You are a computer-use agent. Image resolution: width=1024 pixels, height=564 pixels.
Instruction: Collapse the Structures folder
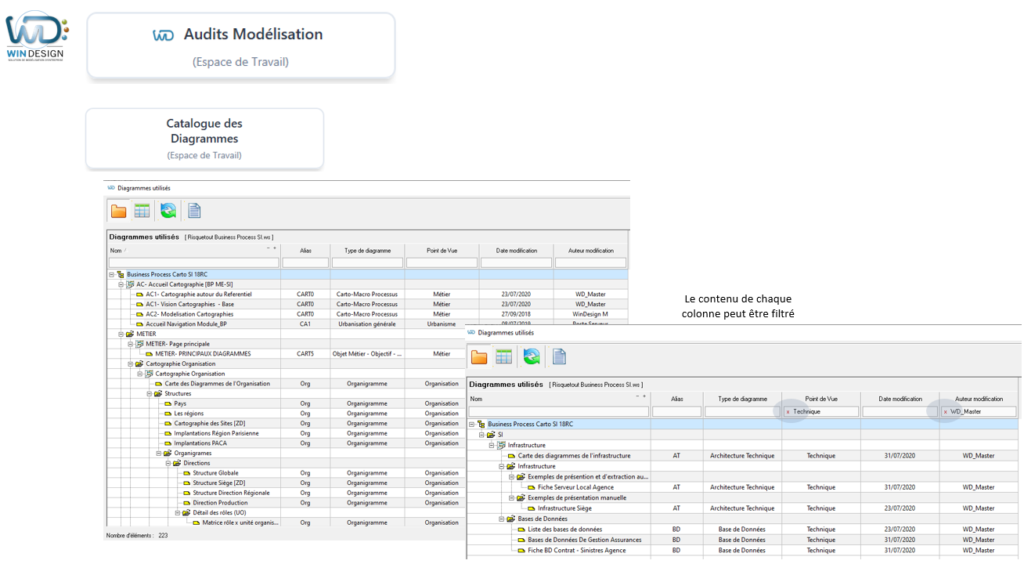(149, 394)
